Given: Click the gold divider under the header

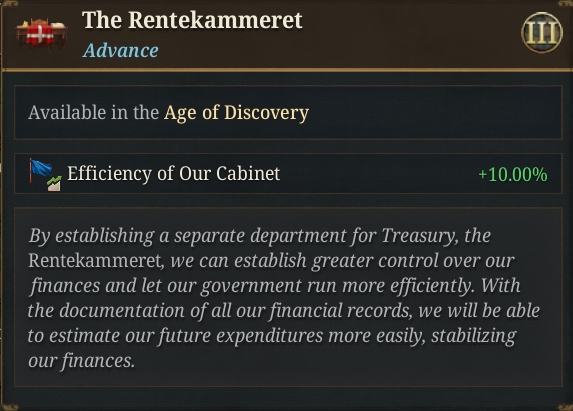Looking at the screenshot, I should pos(286,69).
